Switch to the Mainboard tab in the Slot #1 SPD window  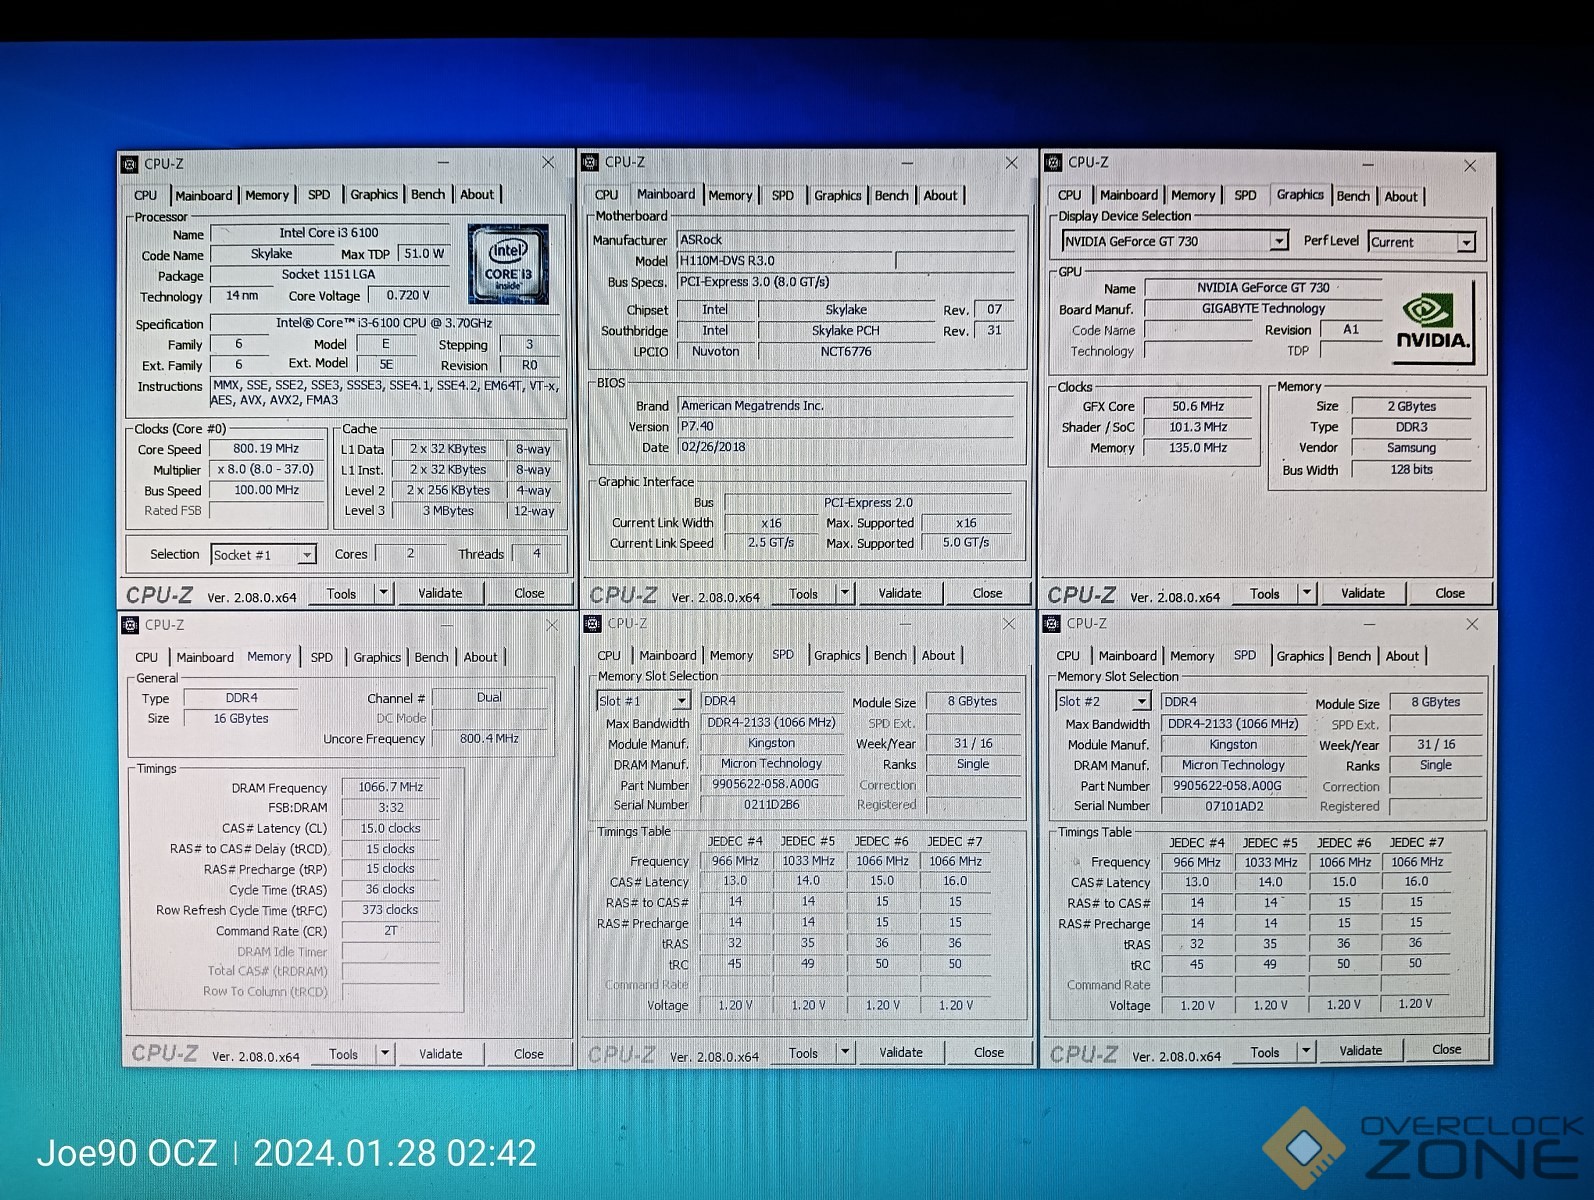tap(668, 656)
